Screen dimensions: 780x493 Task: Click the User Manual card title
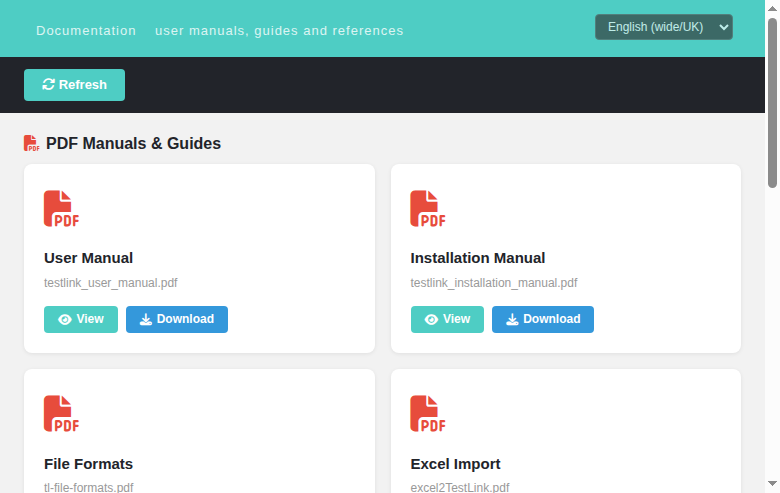tap(89, 258)
